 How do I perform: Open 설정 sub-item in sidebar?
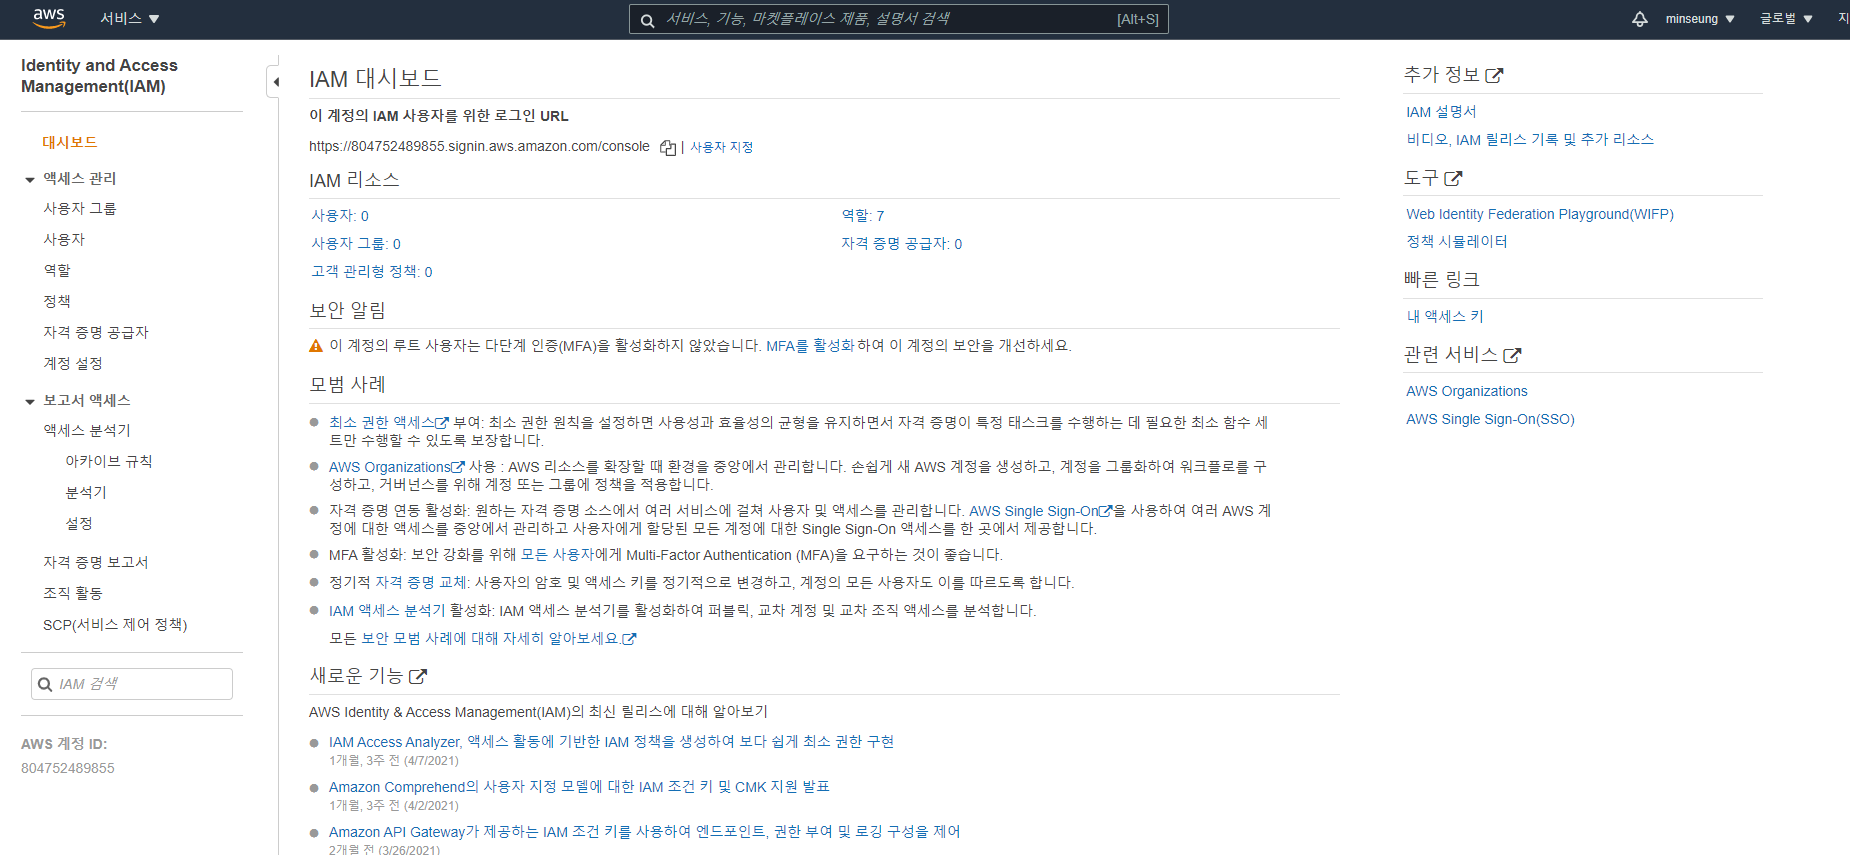point(79,523)
